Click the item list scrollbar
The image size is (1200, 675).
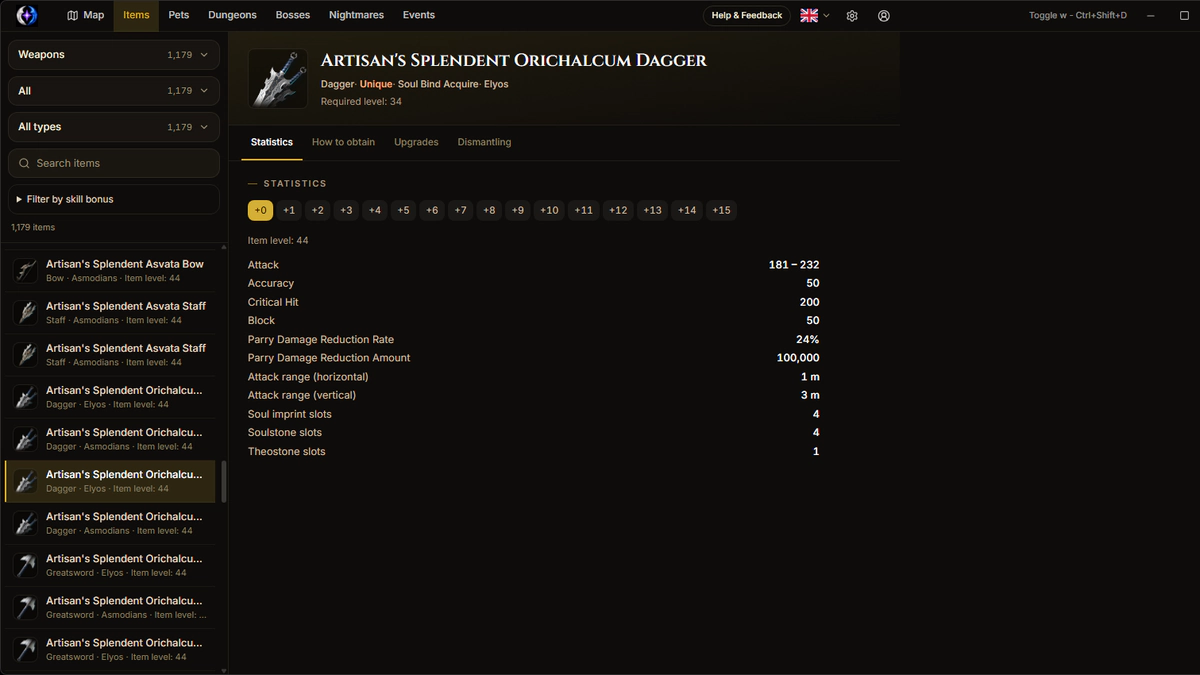[x=224, y=482]
